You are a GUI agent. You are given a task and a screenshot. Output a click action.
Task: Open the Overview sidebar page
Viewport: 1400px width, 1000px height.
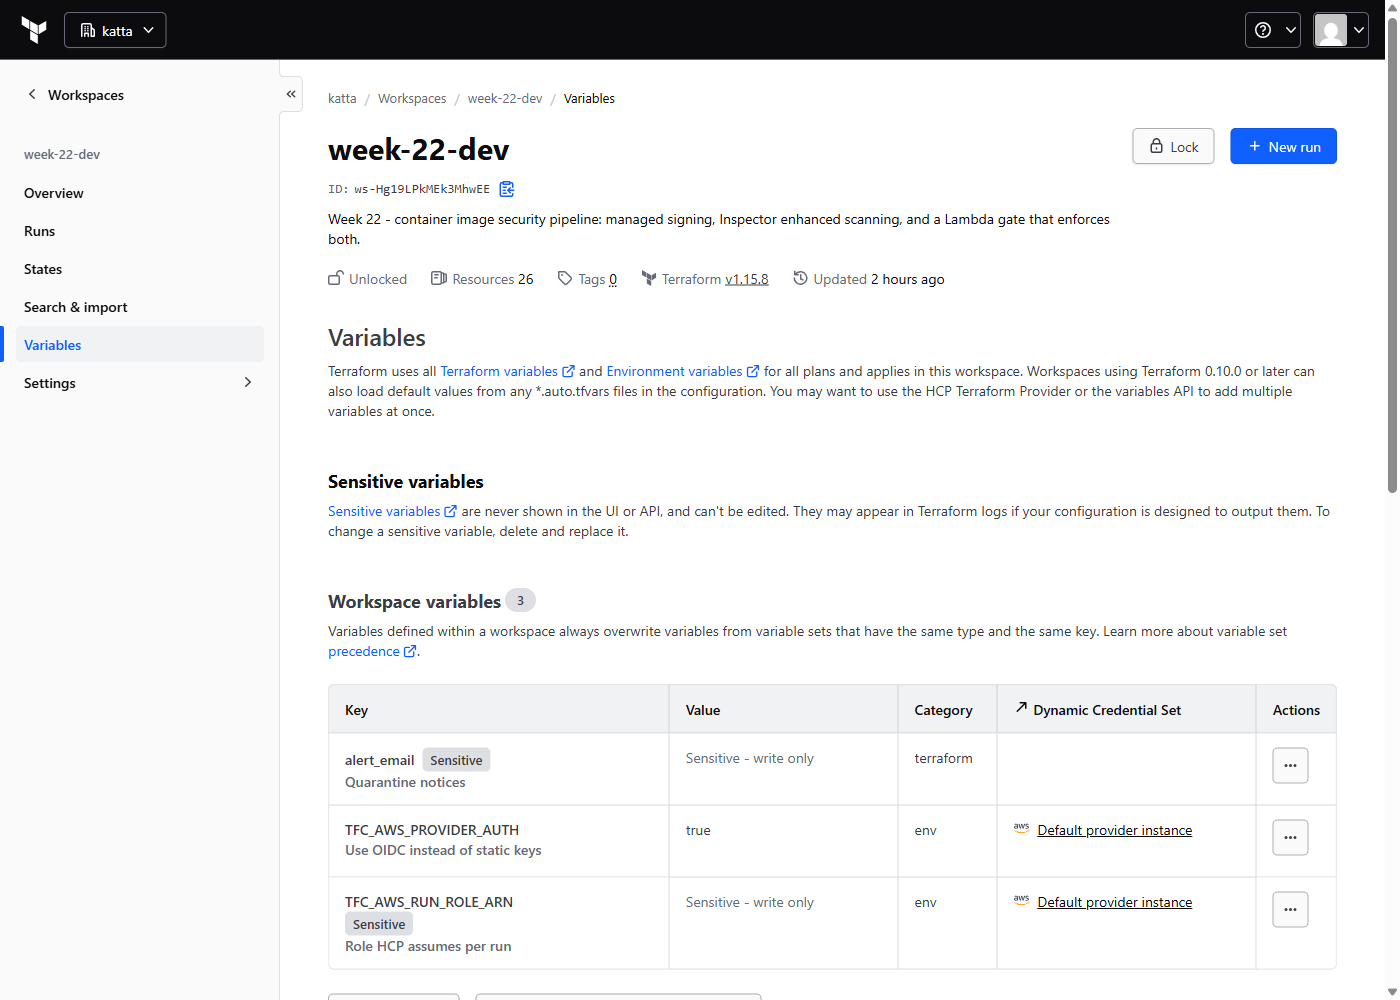tap(54, 193)
